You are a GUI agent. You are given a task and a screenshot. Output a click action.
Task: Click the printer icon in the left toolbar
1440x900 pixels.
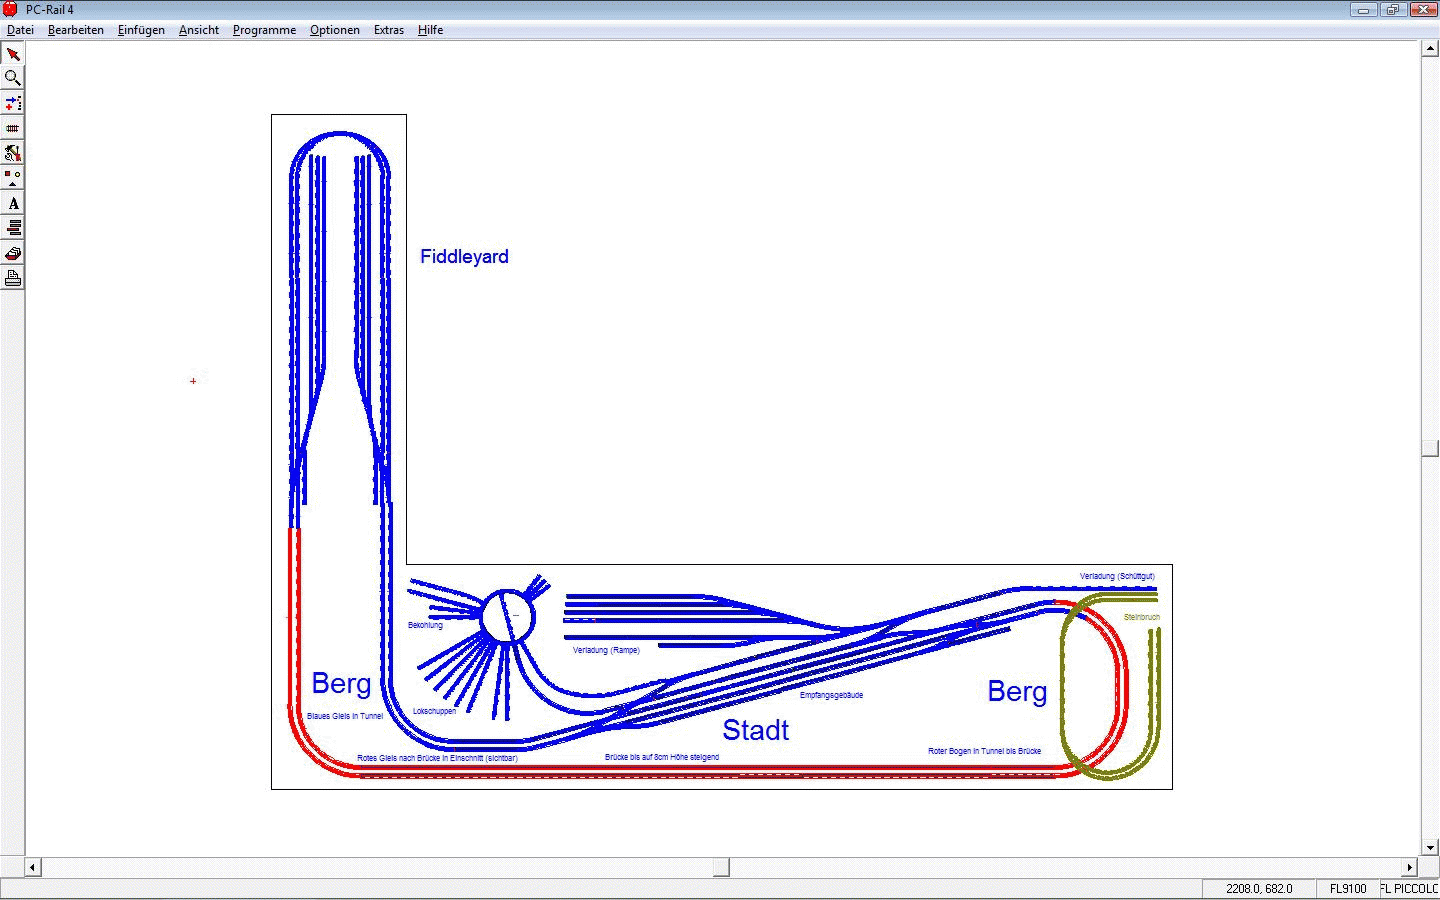(13, 278)
